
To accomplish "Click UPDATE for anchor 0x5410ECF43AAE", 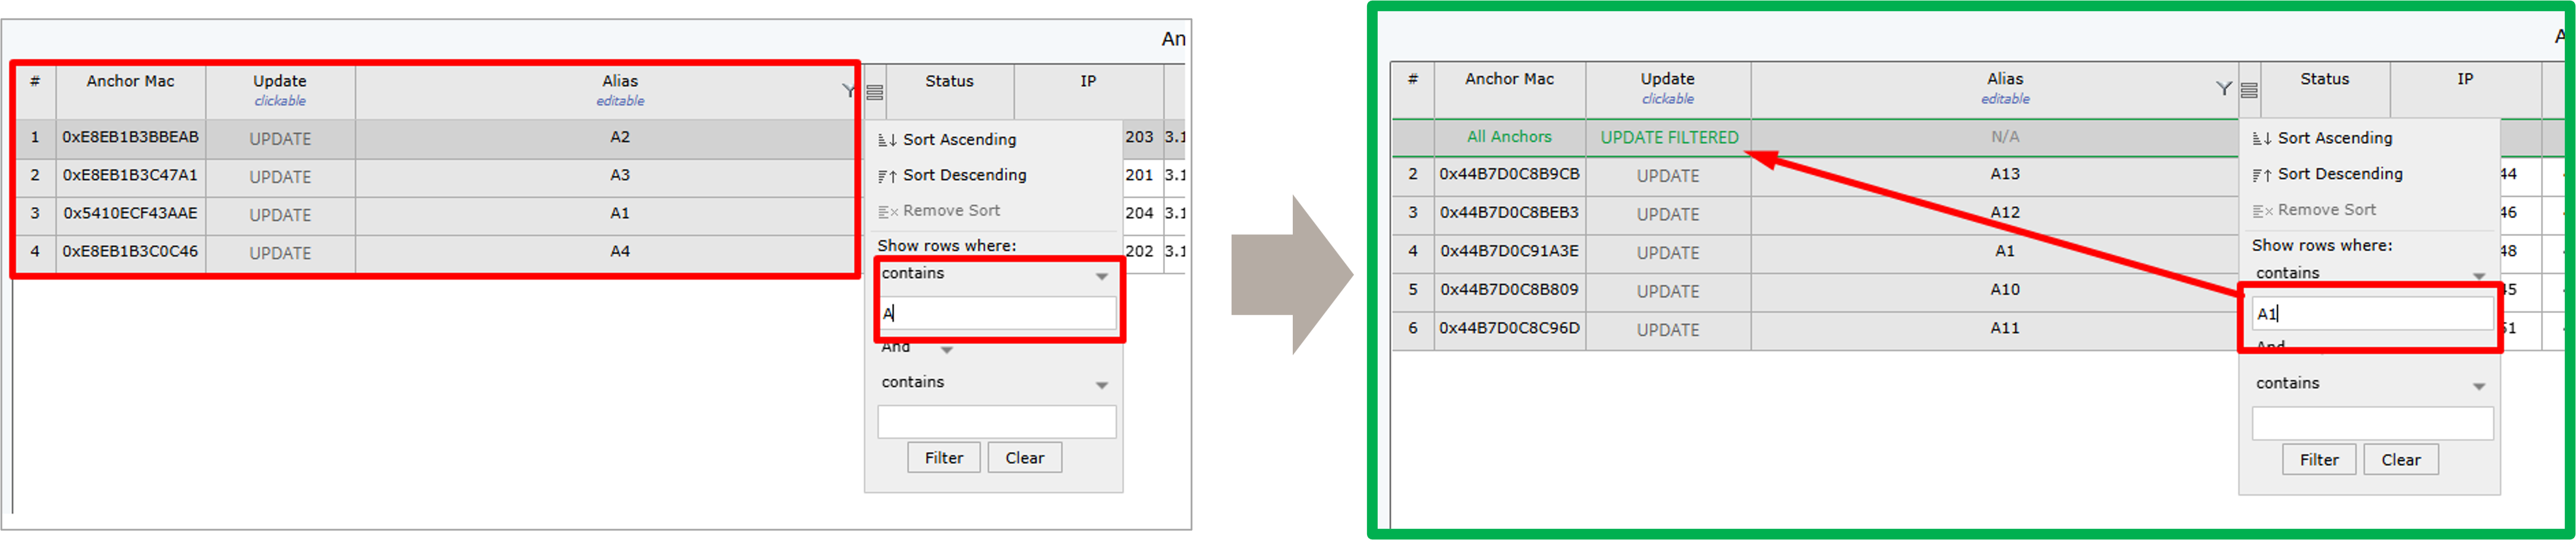I will (280, 215).
